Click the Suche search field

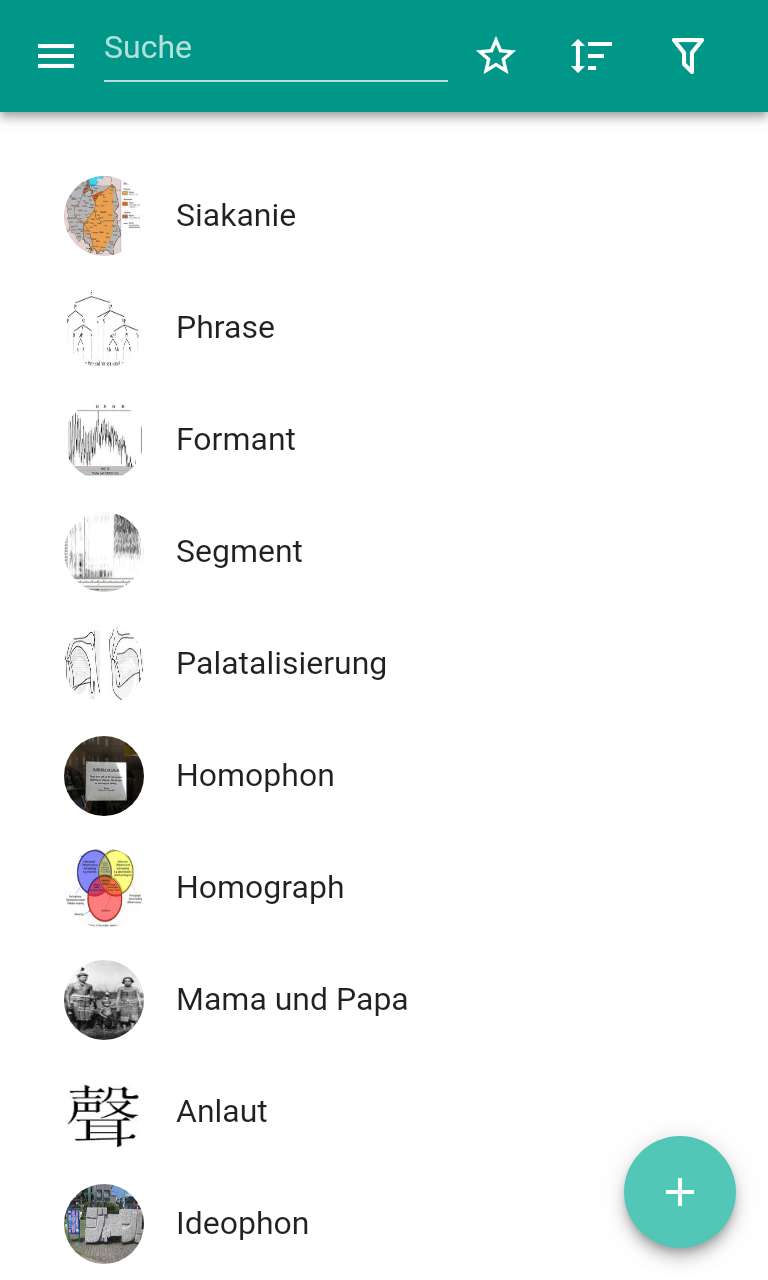(276, 50)
